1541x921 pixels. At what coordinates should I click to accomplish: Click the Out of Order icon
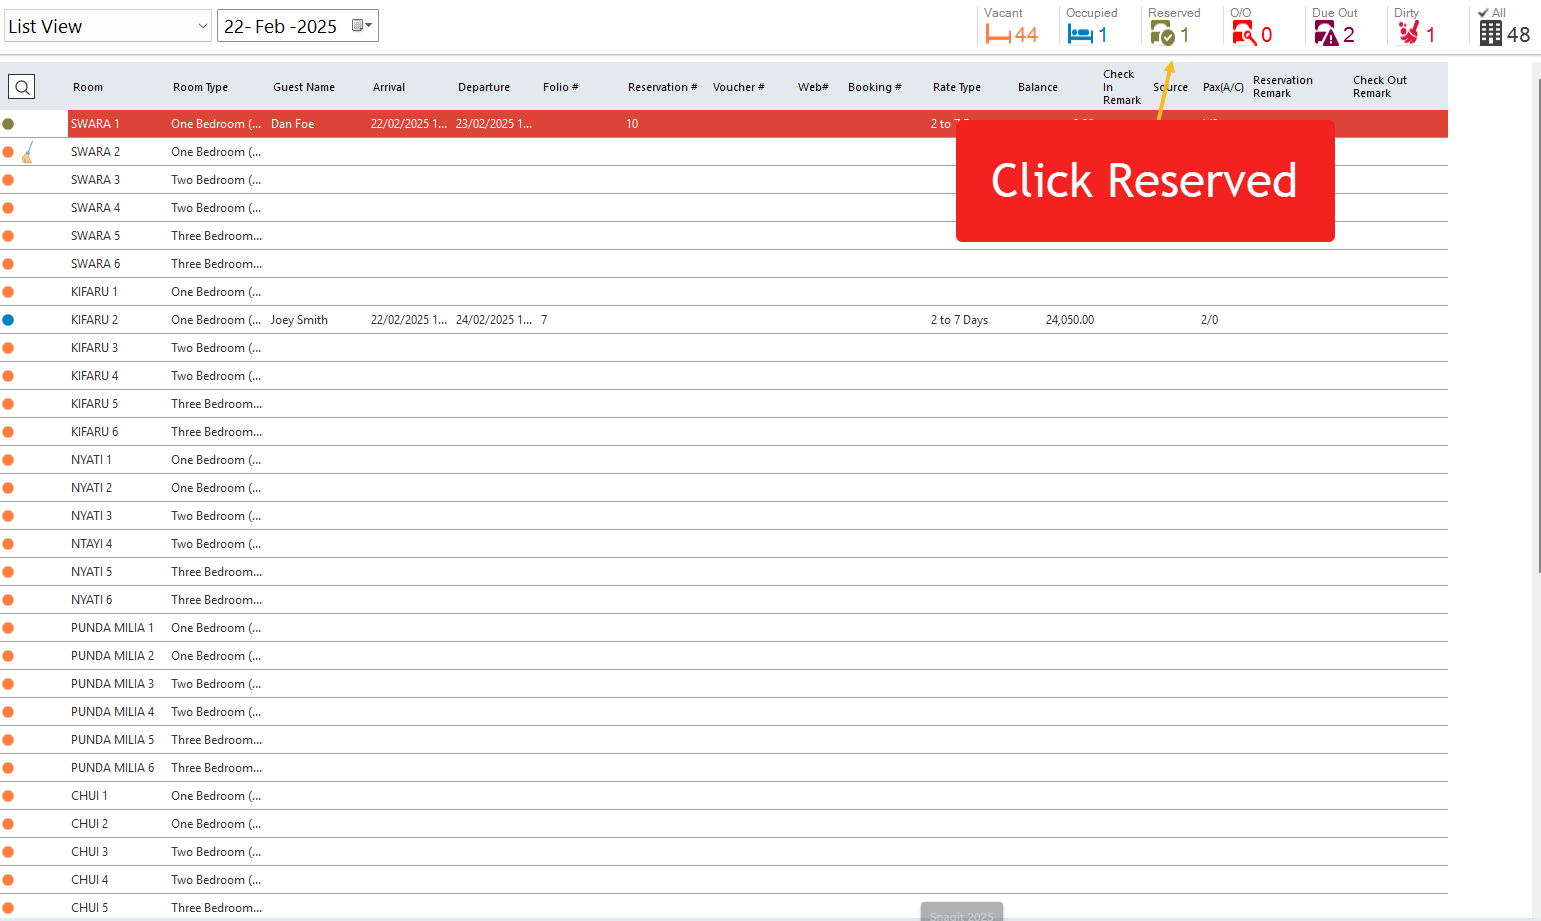click(x=1244, y=35)
